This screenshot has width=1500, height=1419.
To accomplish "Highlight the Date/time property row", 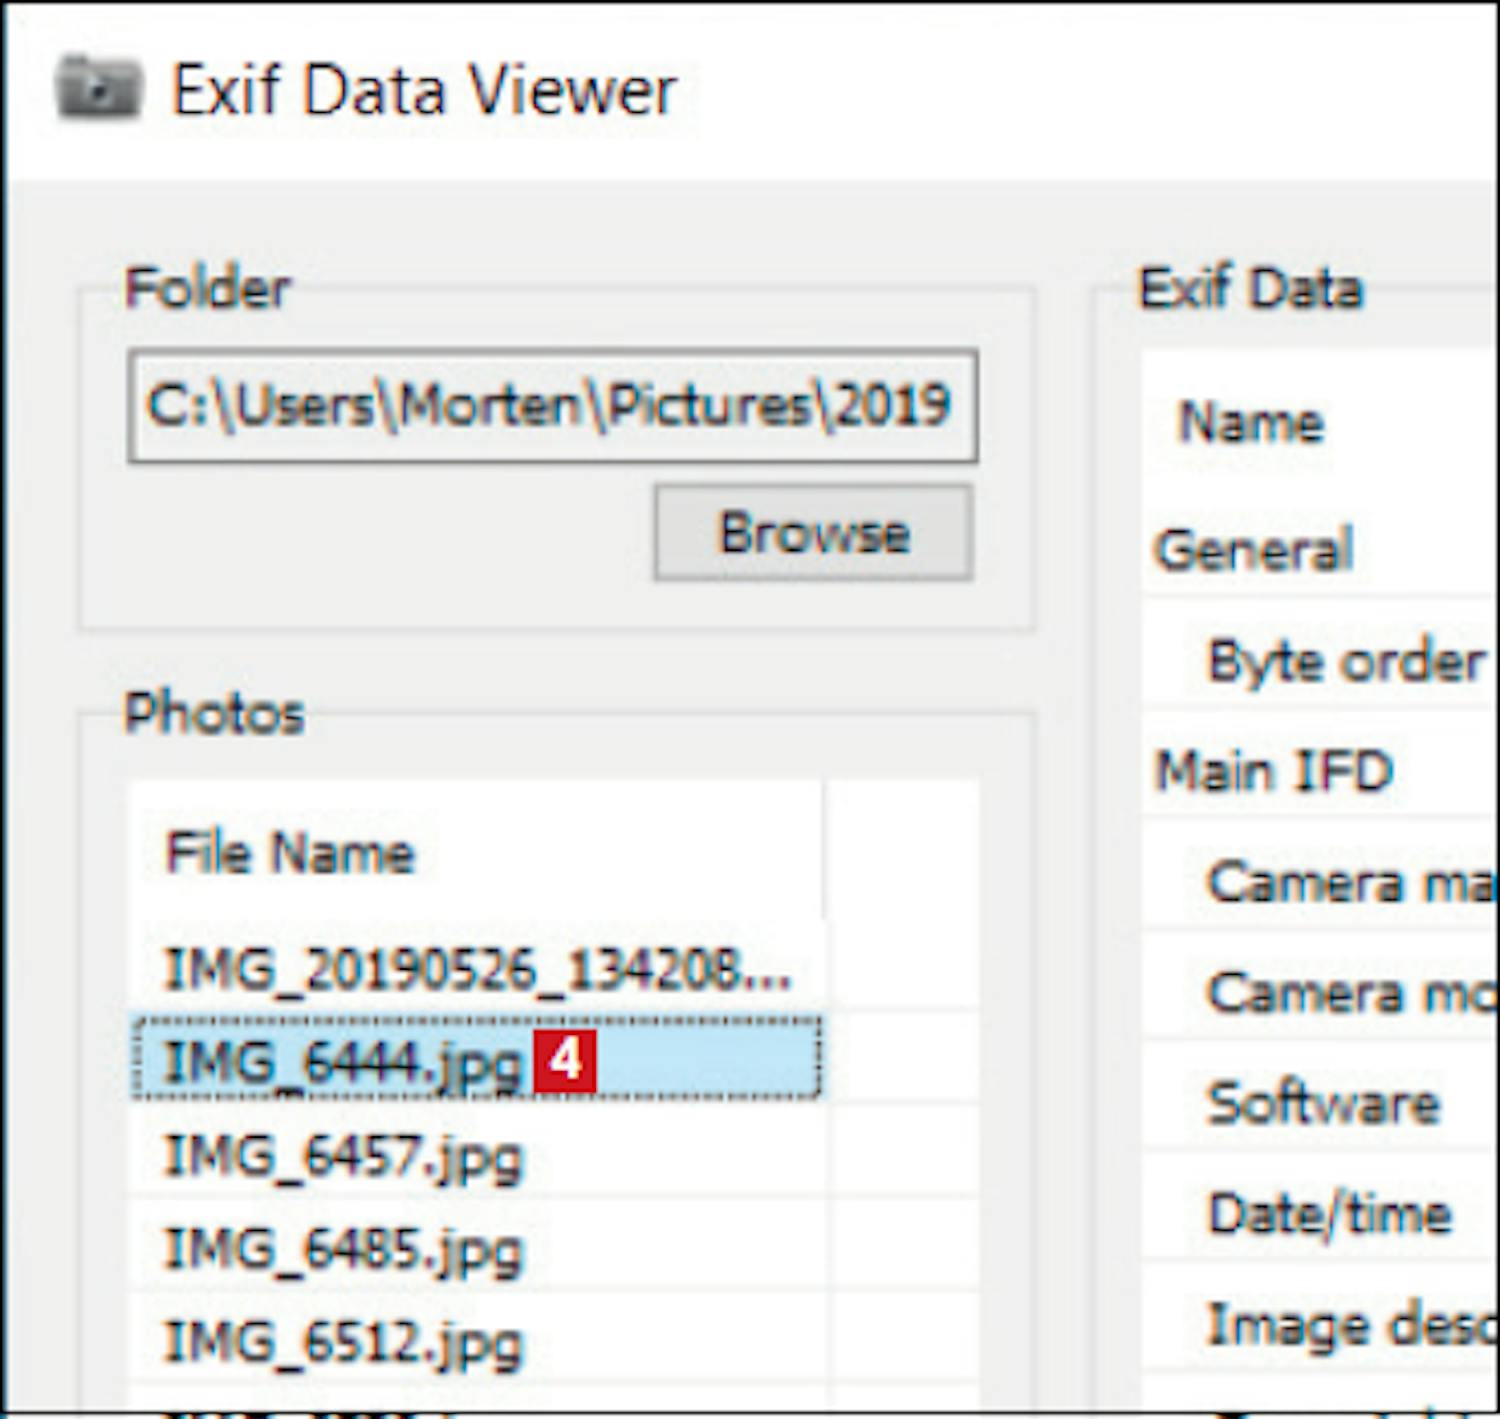I will [x=1329, y=1214].
